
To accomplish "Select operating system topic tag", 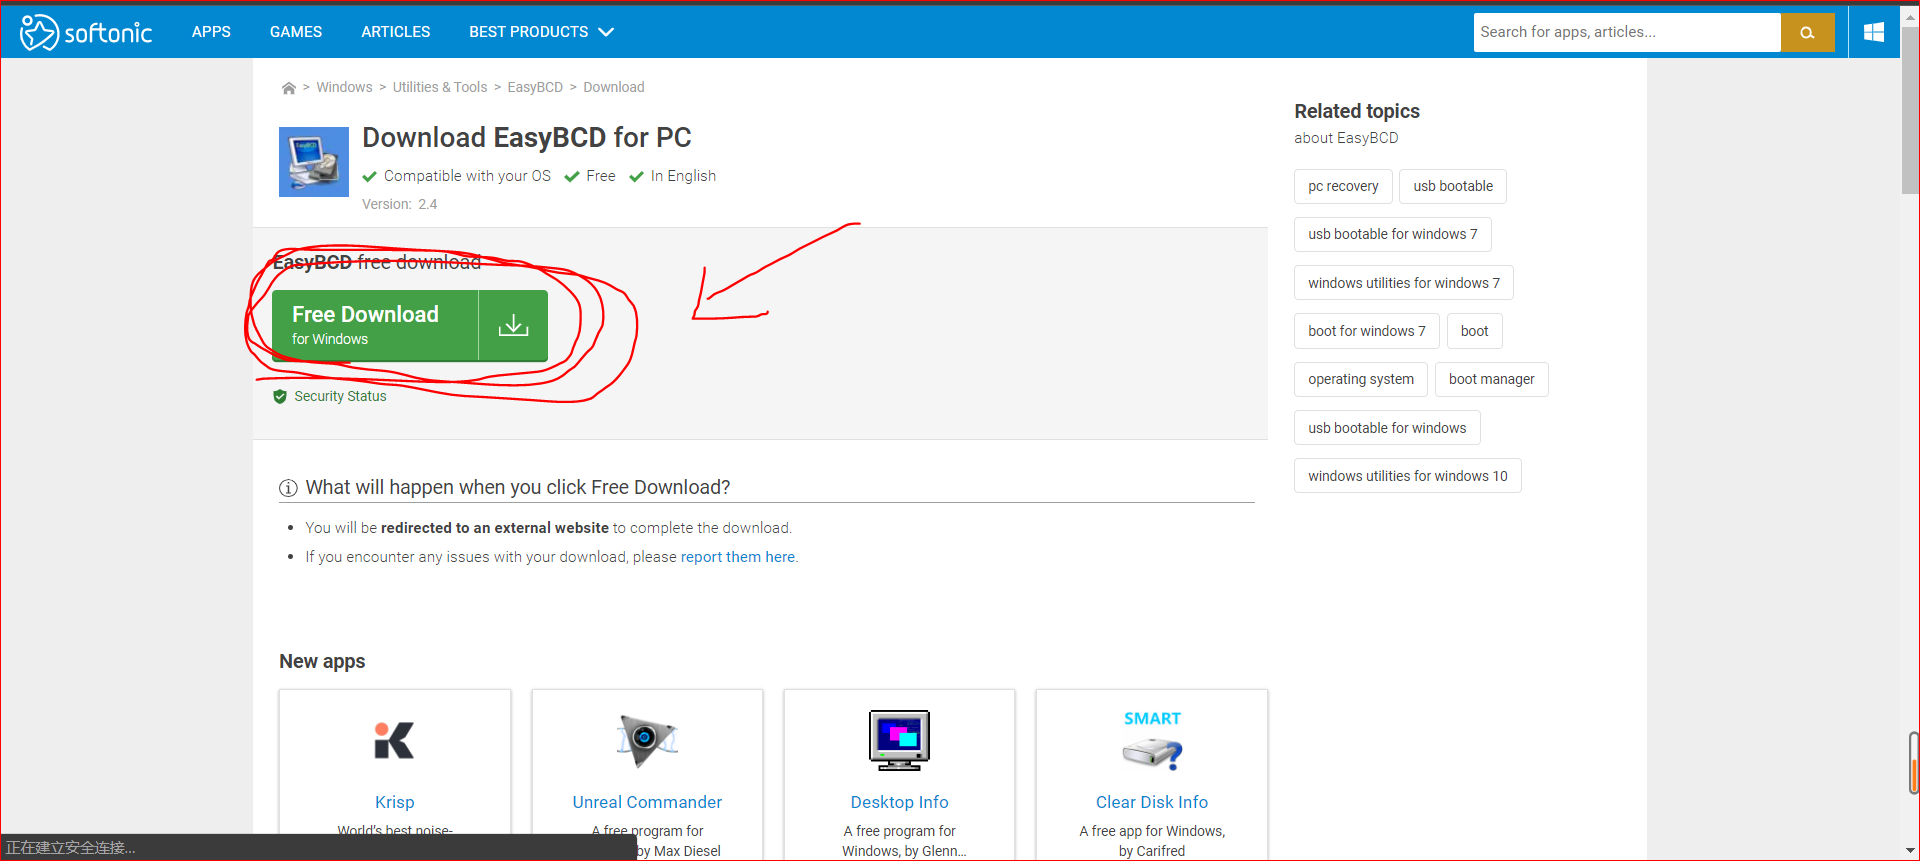I will [1361, 379].
